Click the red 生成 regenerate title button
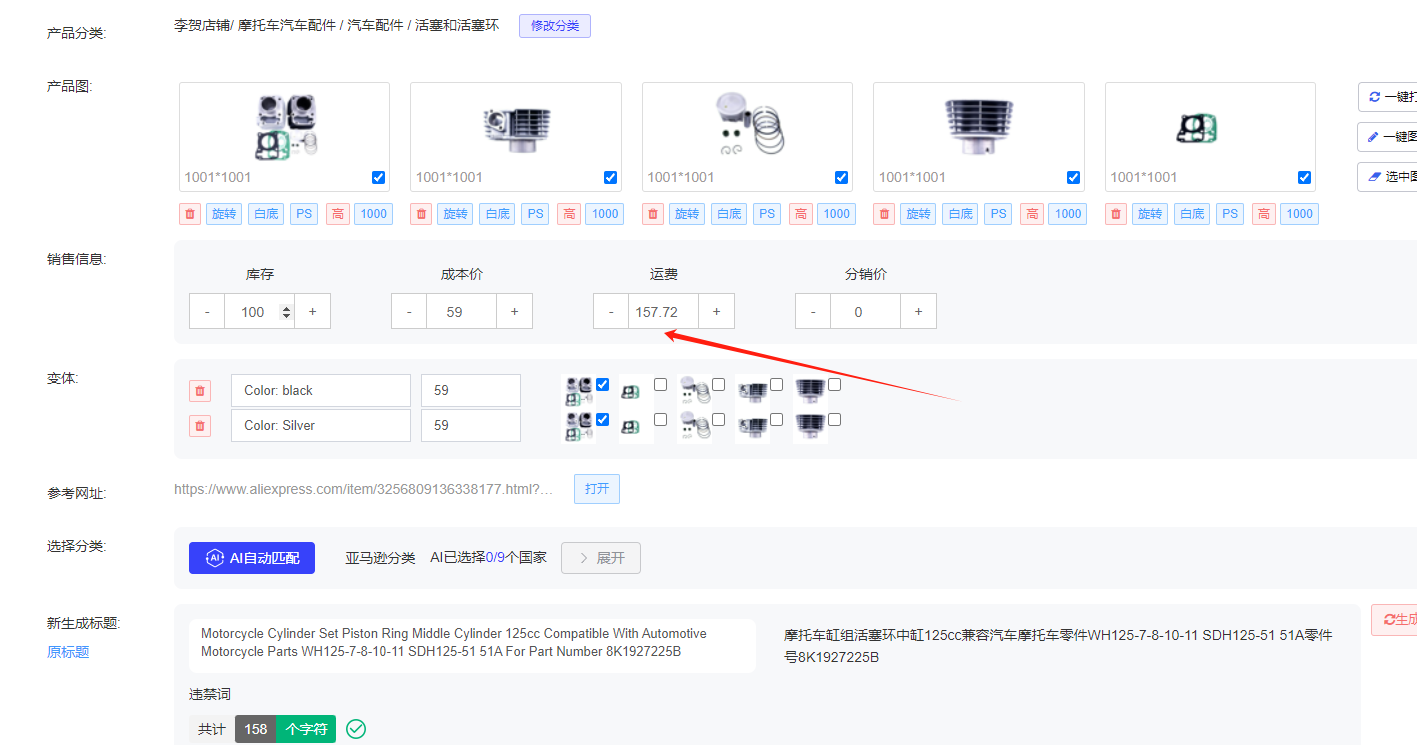The image size is (1417, 745). click(x=1396, y=620)
